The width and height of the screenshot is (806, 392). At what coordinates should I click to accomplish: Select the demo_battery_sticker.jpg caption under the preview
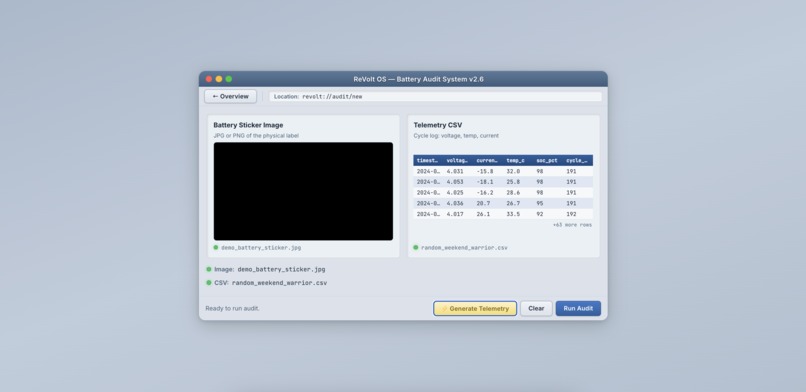(261, 248)
